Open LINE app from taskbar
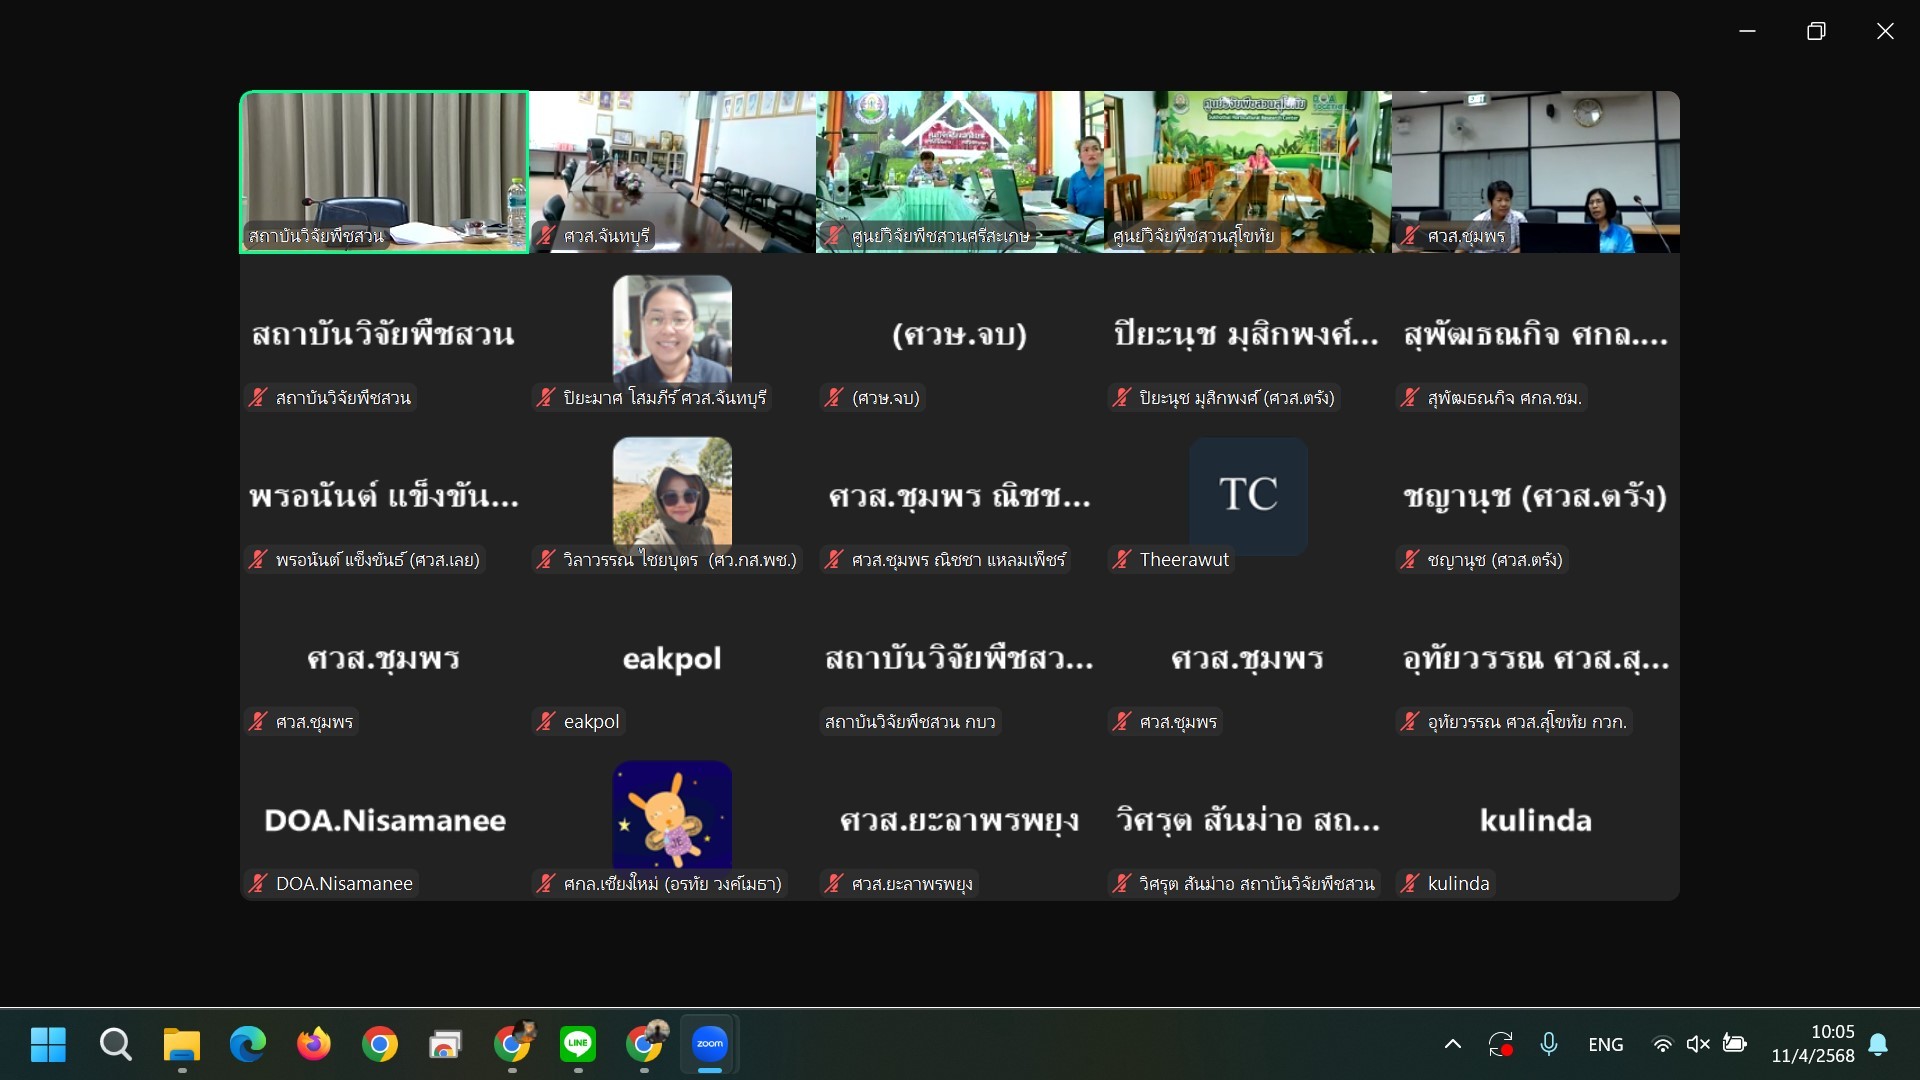 click(578, 1044)
